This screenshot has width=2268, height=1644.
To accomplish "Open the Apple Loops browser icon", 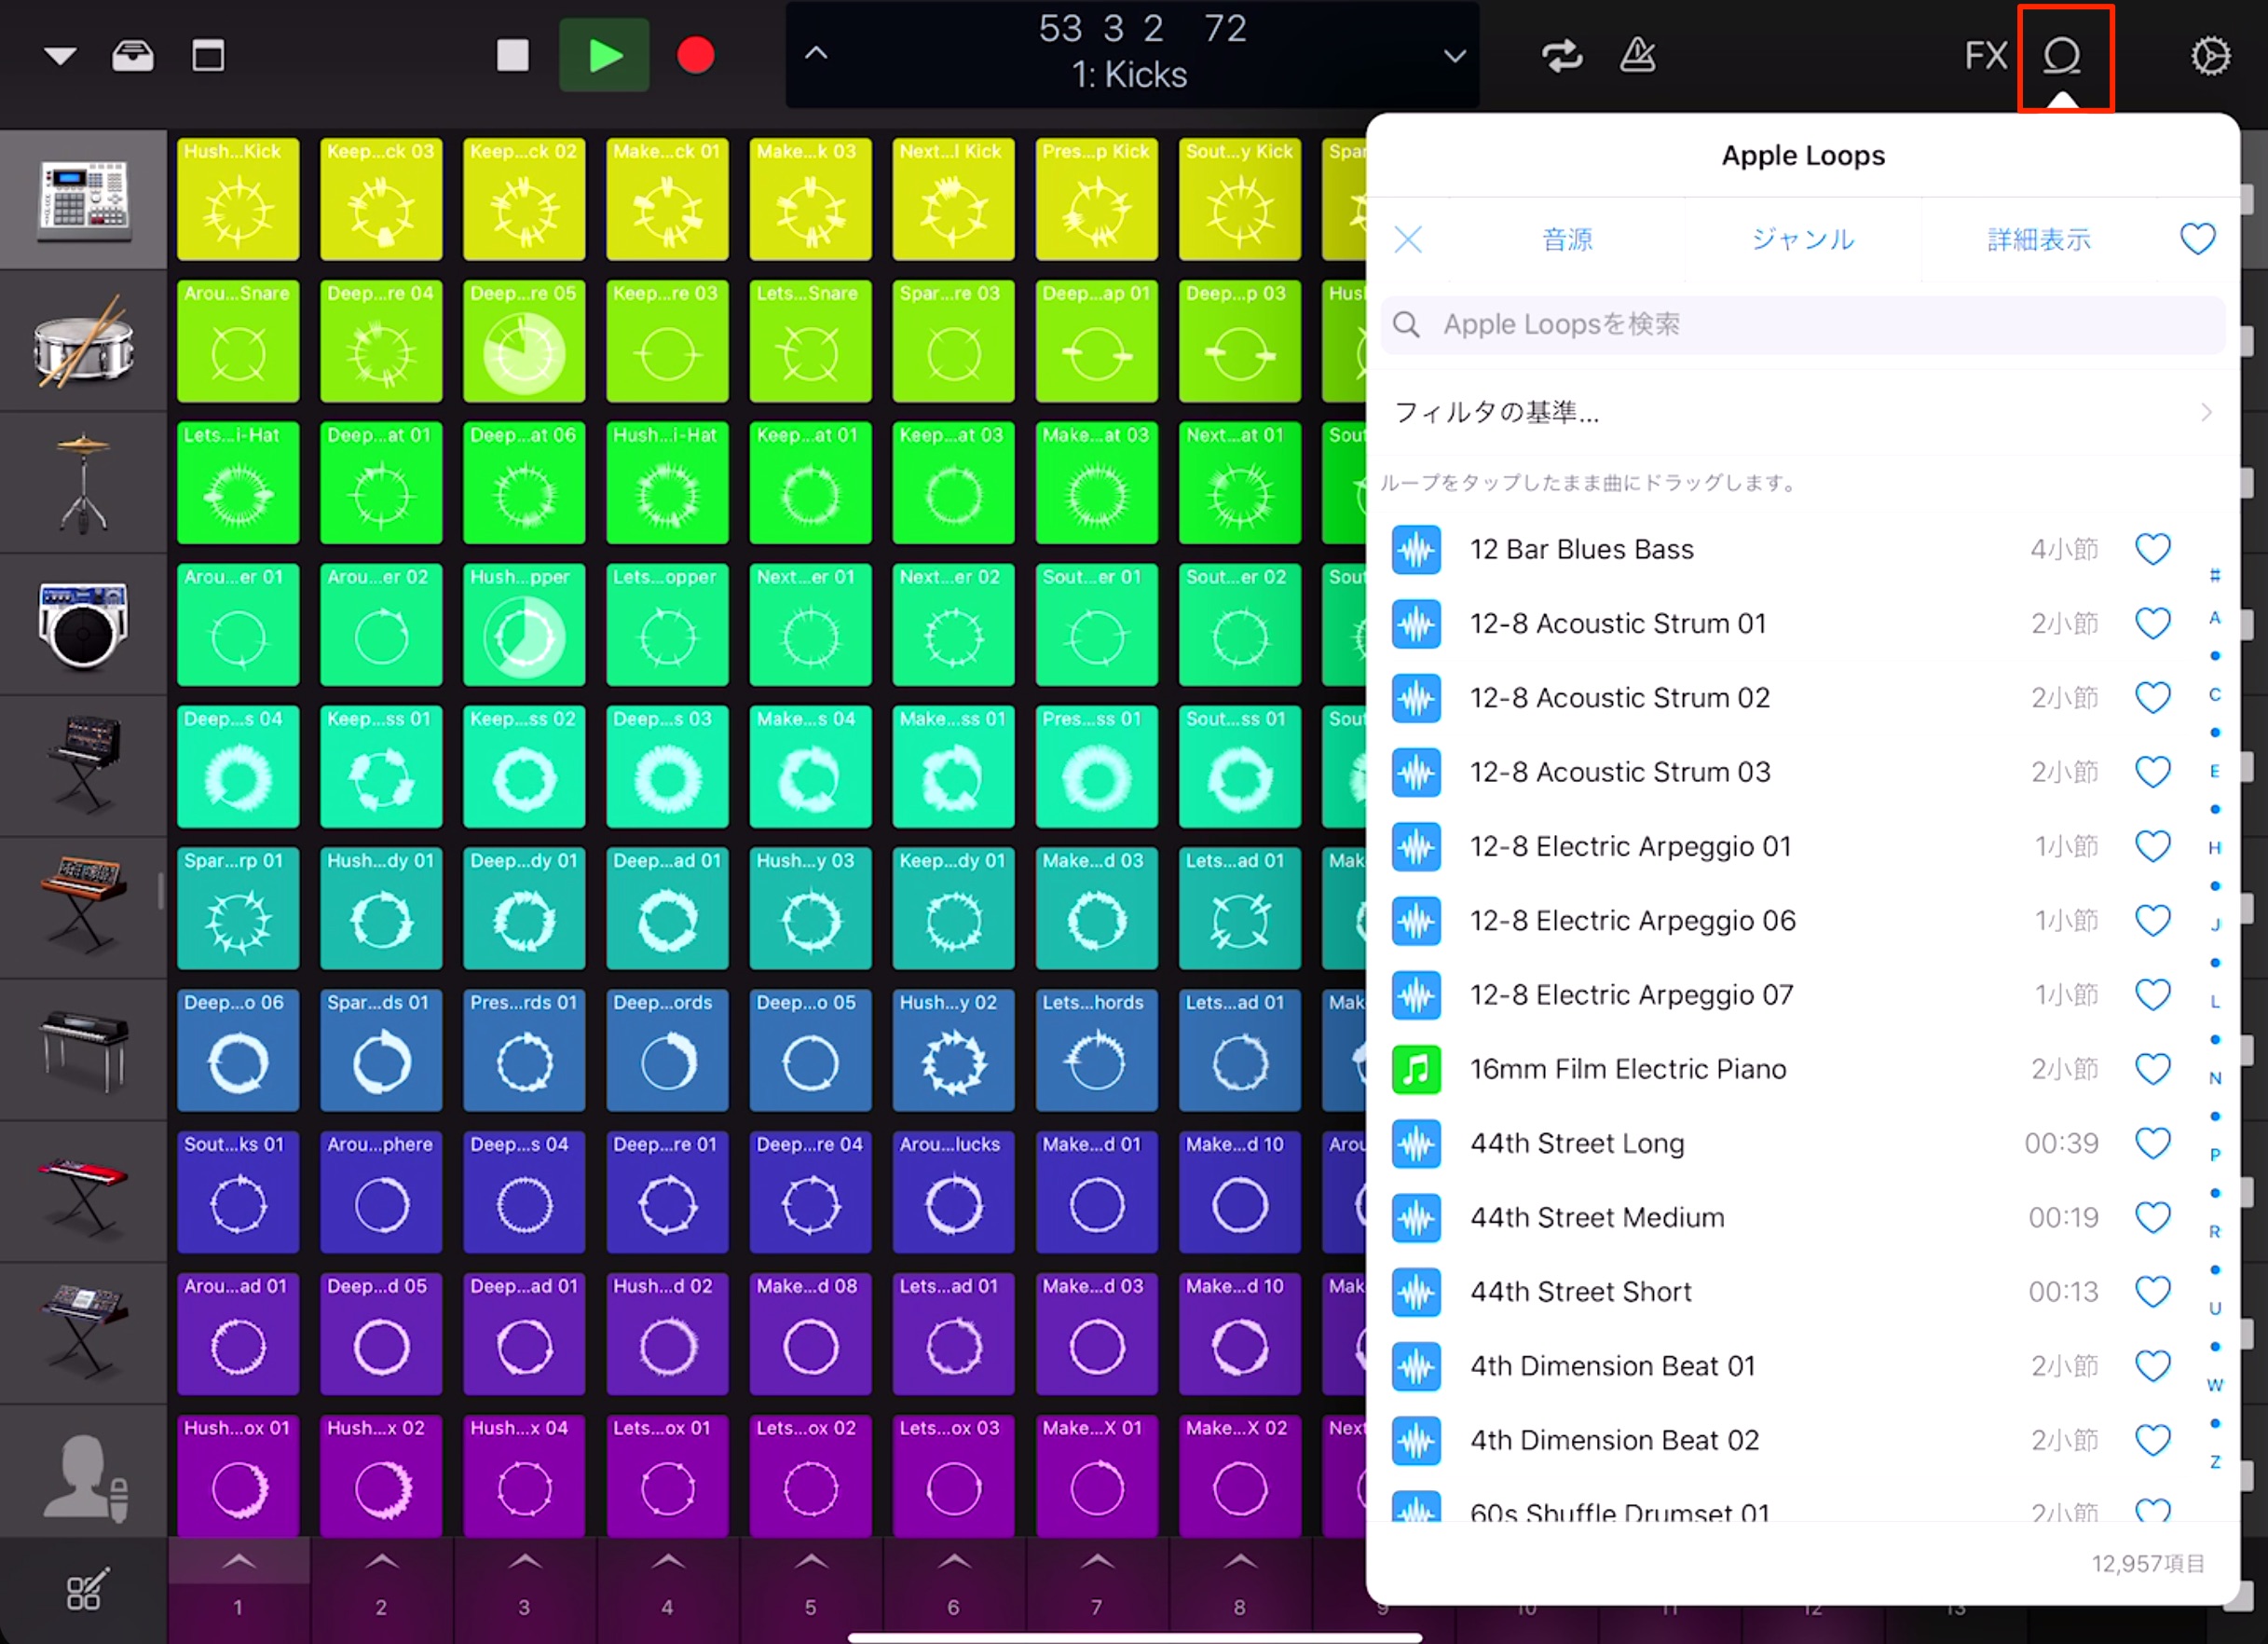I will tap(2062, 56).
